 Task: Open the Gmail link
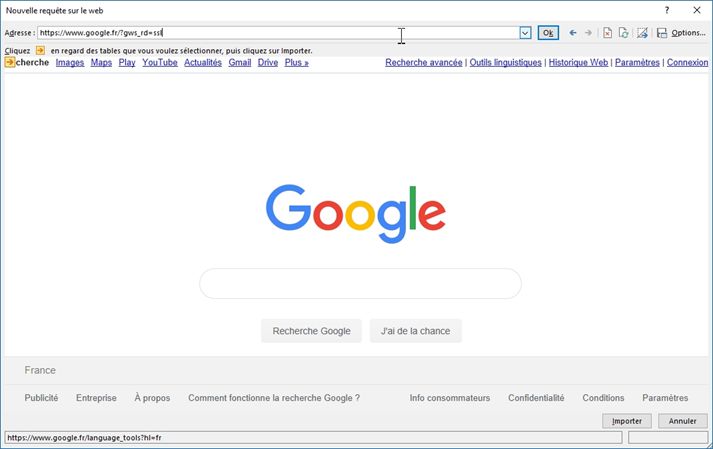[240, 62]
